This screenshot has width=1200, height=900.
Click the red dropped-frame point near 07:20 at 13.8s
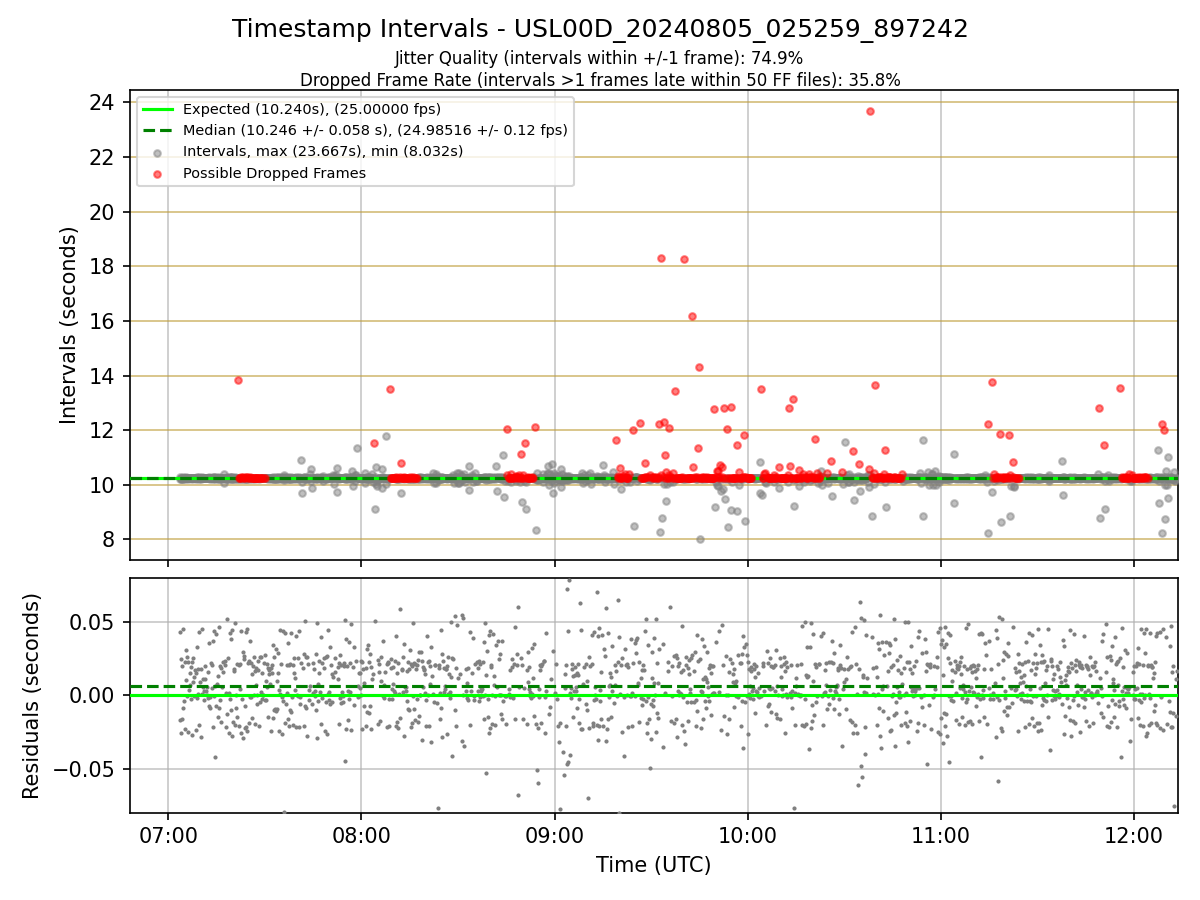(238, 380)
